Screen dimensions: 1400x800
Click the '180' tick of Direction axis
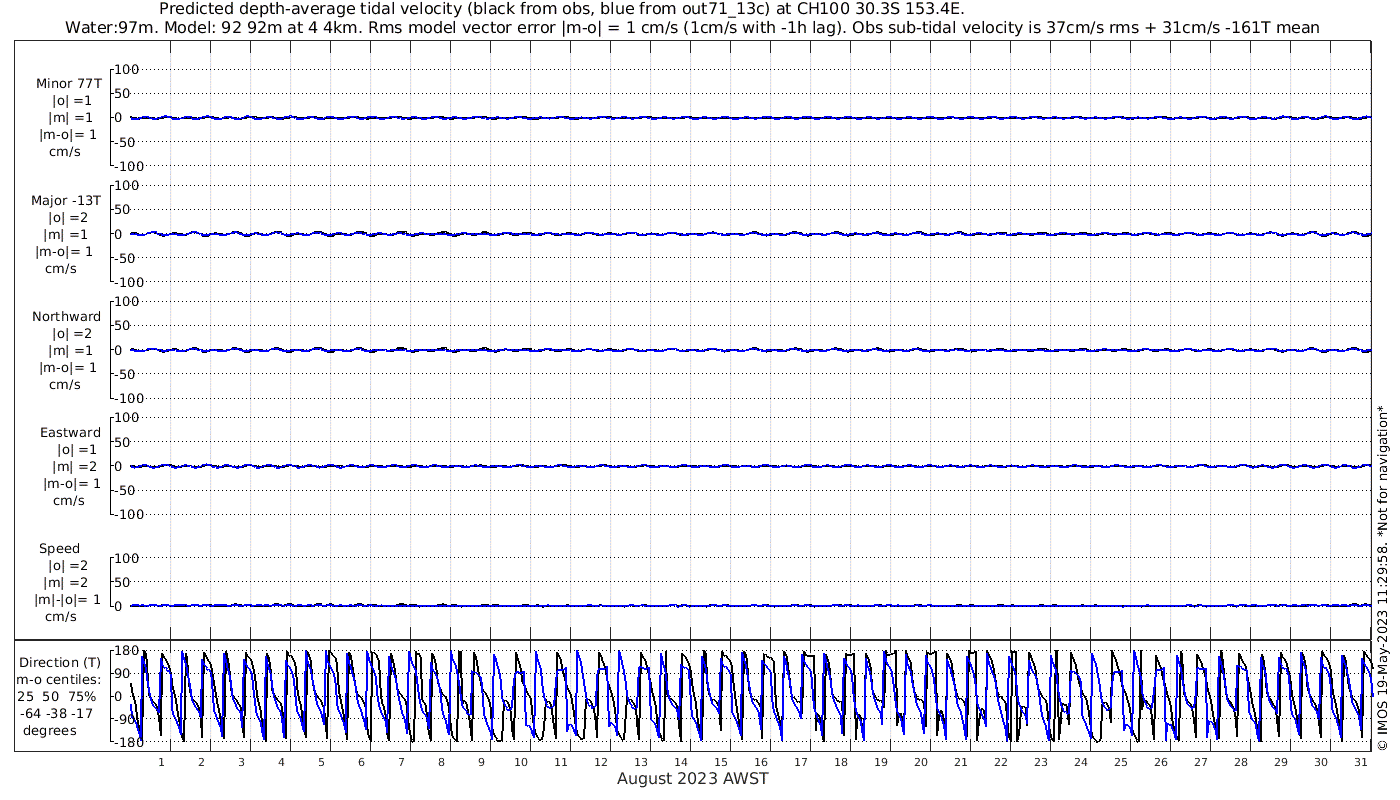pos(126,651)
